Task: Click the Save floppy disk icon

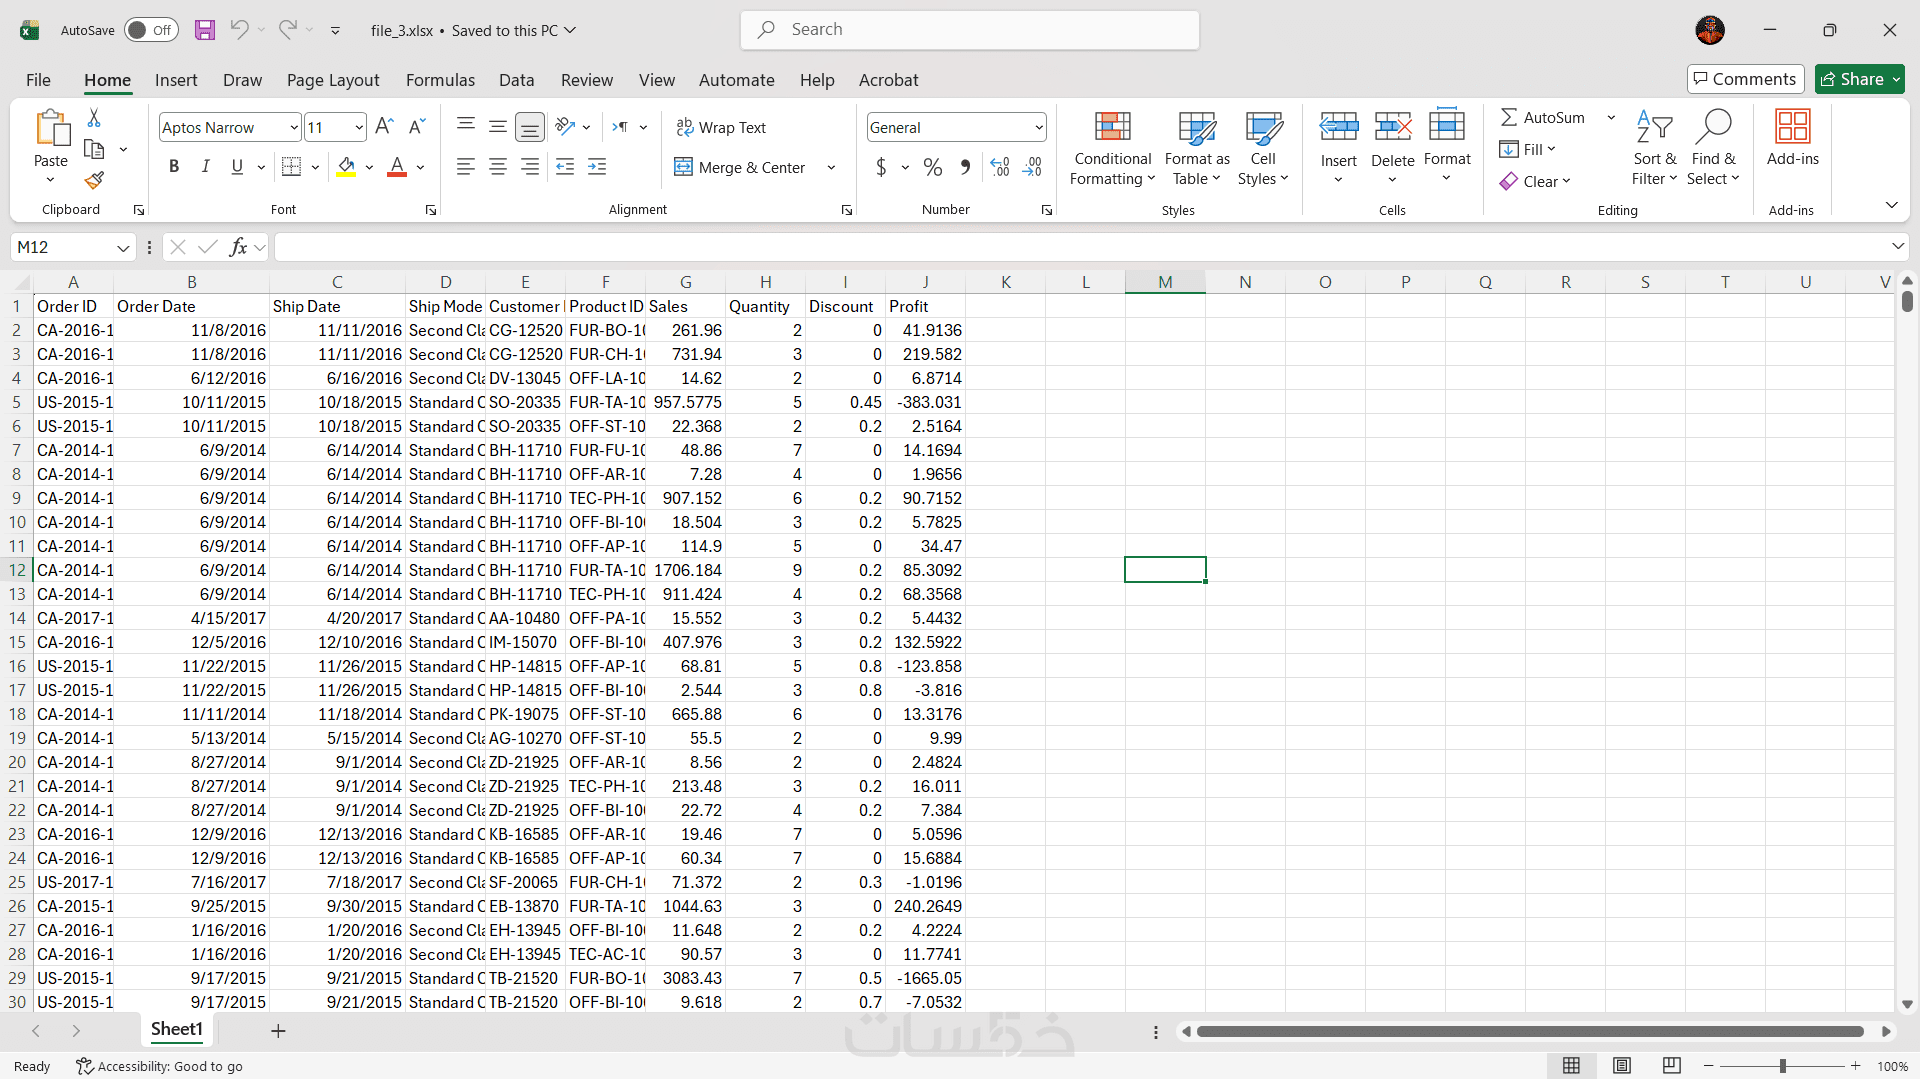Action: [x=205, y=30]
